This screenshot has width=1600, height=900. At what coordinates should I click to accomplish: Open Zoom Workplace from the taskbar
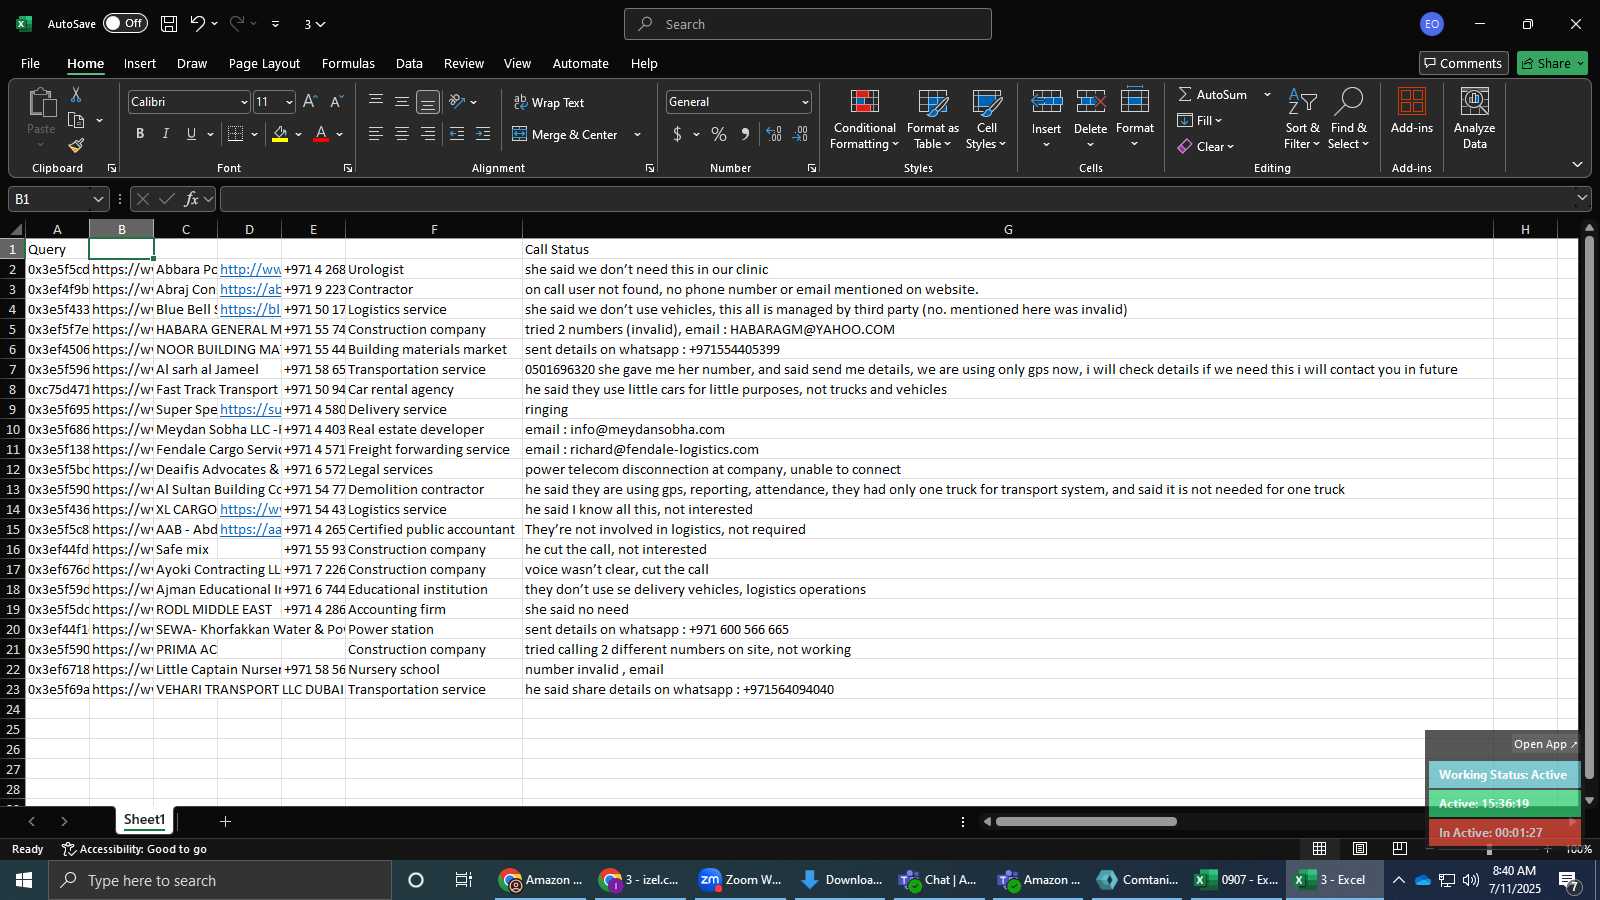click(741, 880)
